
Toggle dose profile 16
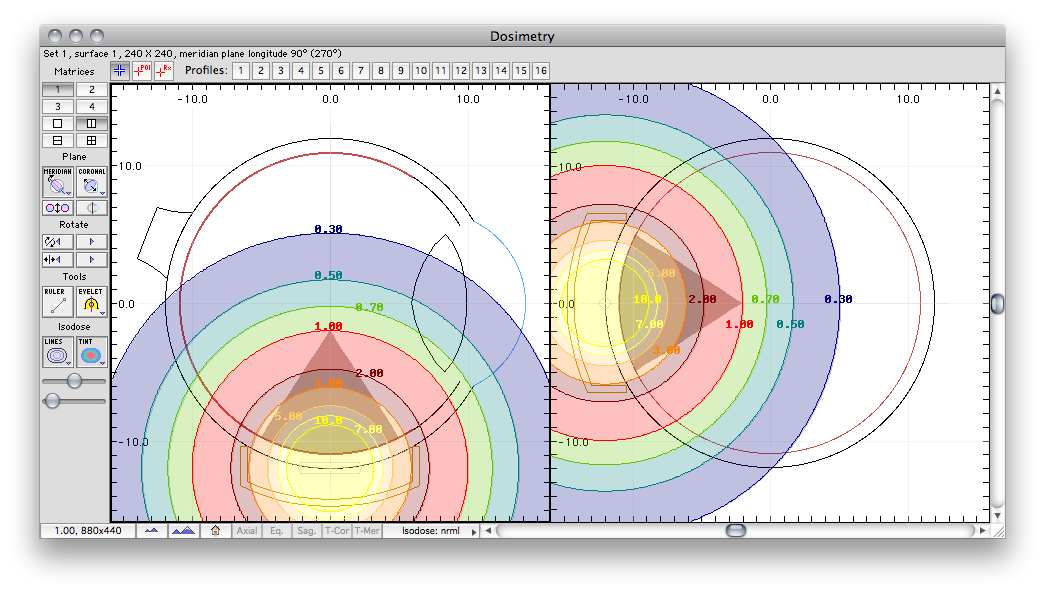point(541,71)
